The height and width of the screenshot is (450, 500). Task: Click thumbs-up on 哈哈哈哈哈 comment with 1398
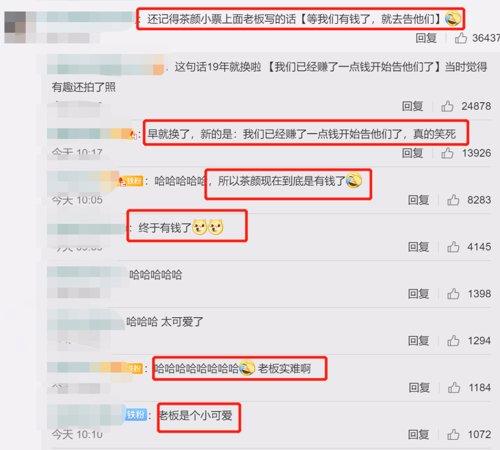(x=453, y=294)
